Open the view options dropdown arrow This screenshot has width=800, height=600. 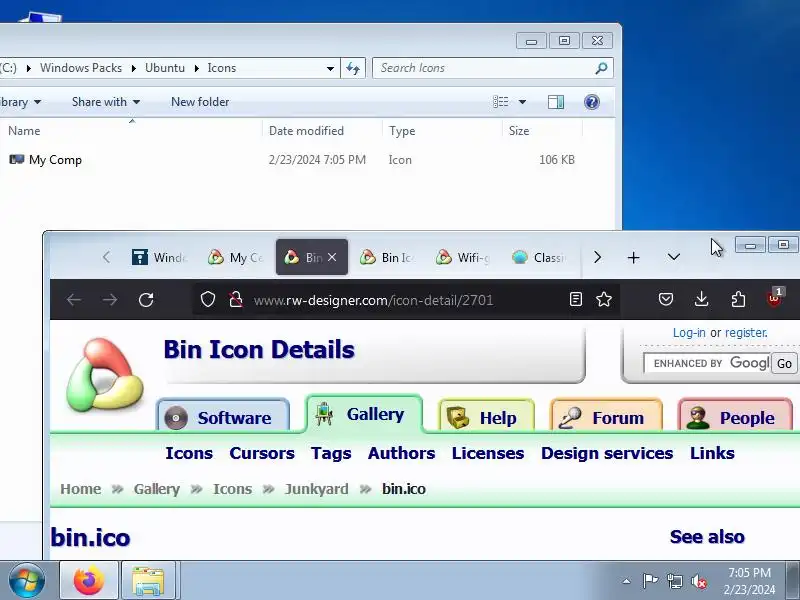(522, 102)
